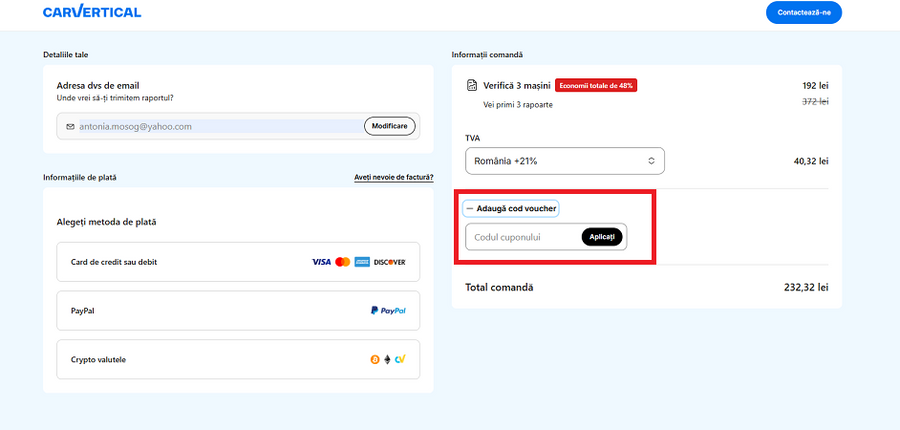The image size is (900, 430).
Task: Click the American Express card icon
Action: pyautogui.click(x=362, y=262)
